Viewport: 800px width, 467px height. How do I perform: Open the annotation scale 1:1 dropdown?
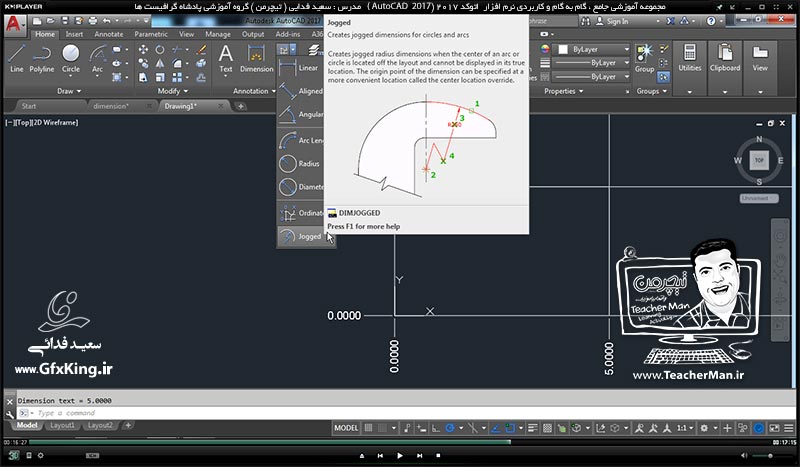(x=684, y=428)
